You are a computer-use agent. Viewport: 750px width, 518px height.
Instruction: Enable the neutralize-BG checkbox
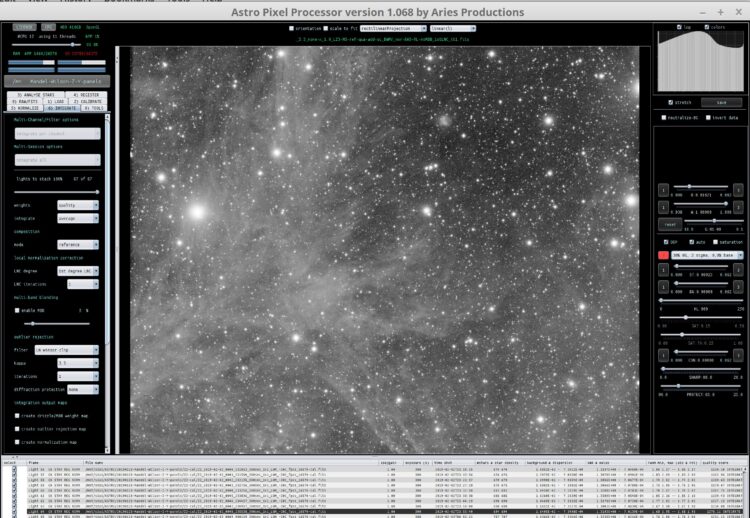664,117
